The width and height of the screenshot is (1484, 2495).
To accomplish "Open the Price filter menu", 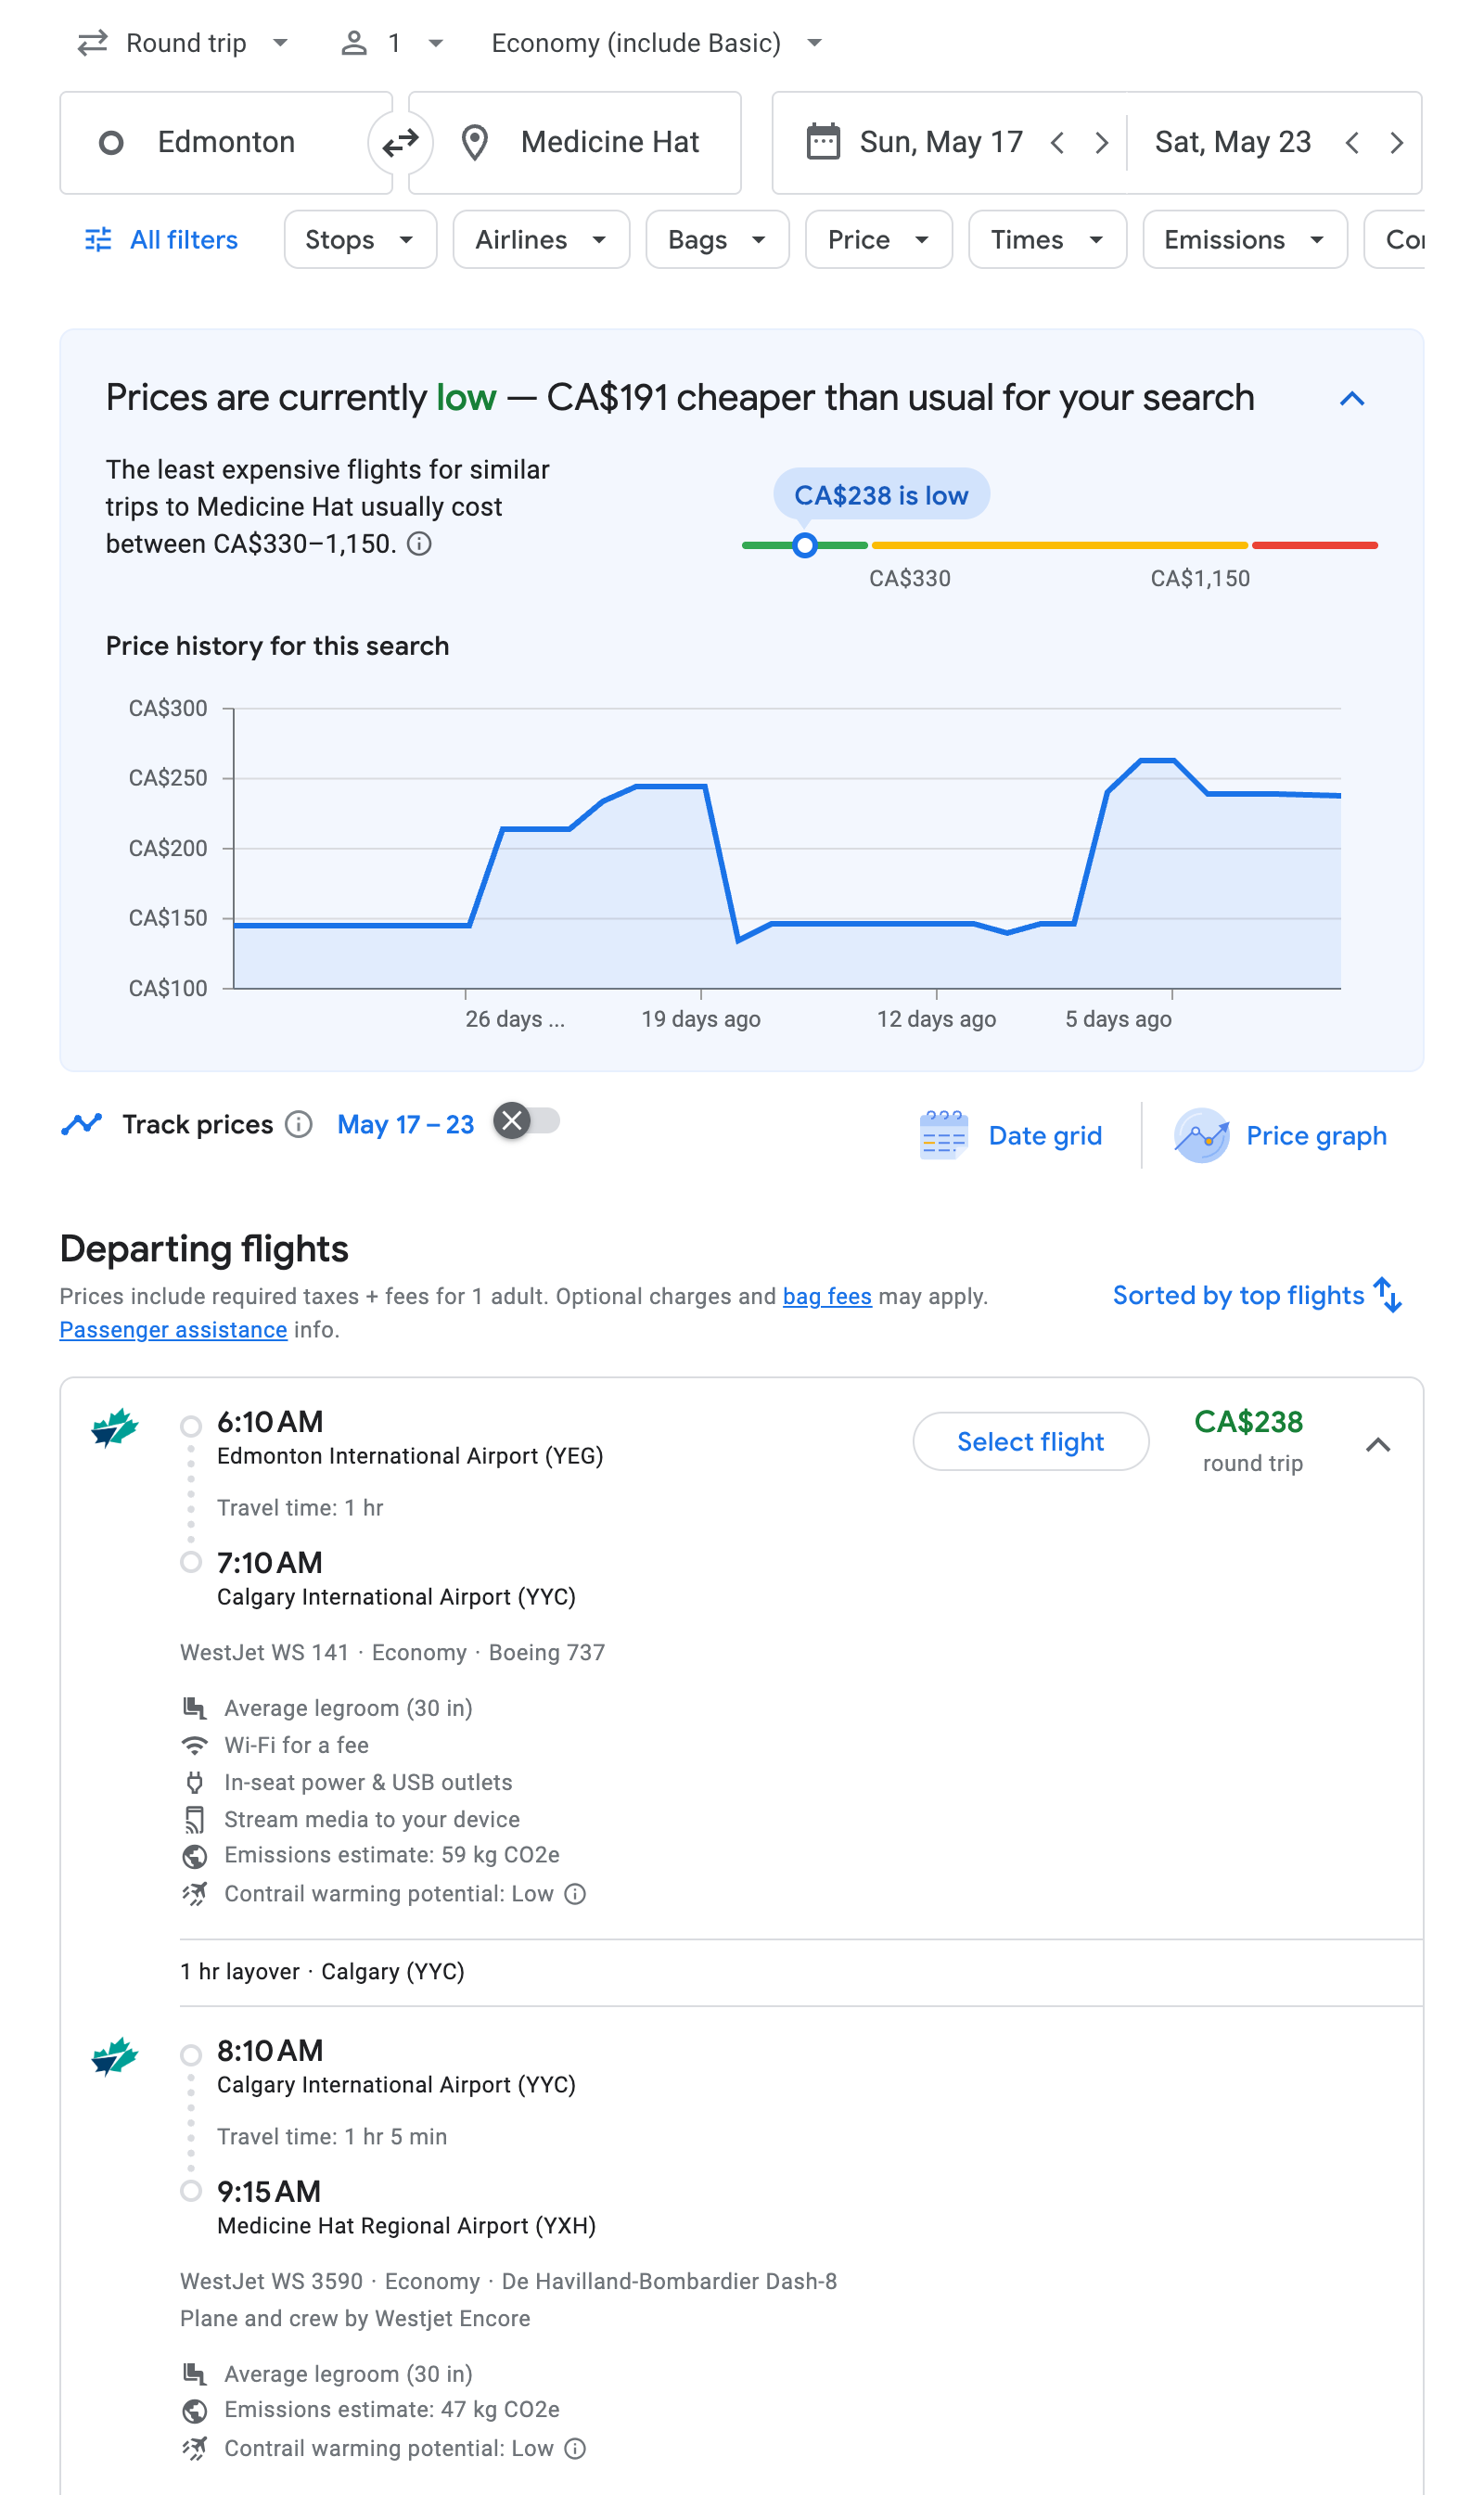I will [x=877, y=239].
